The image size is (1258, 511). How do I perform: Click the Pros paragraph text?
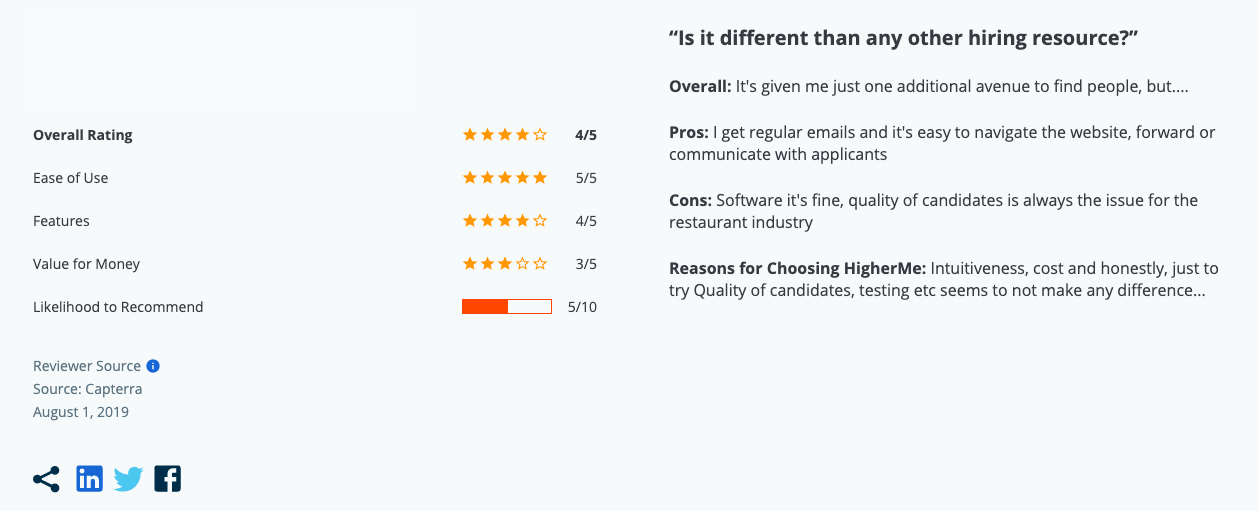tap(942, 143)
